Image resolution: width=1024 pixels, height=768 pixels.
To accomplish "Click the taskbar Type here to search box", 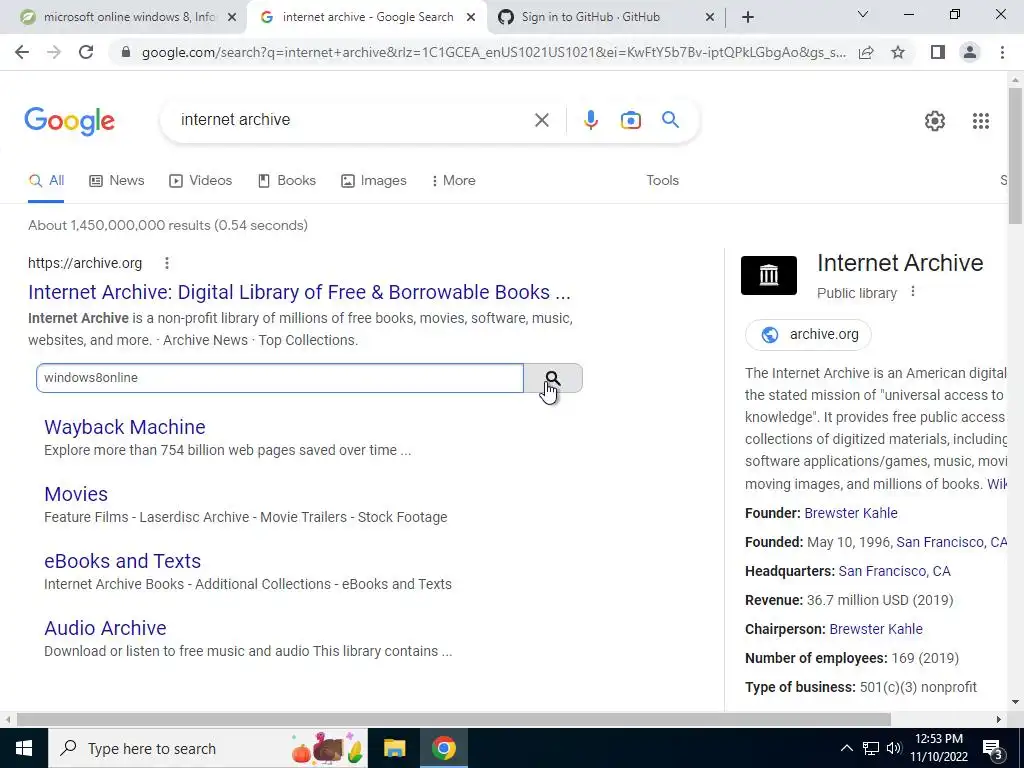I will tap(208, 748).
